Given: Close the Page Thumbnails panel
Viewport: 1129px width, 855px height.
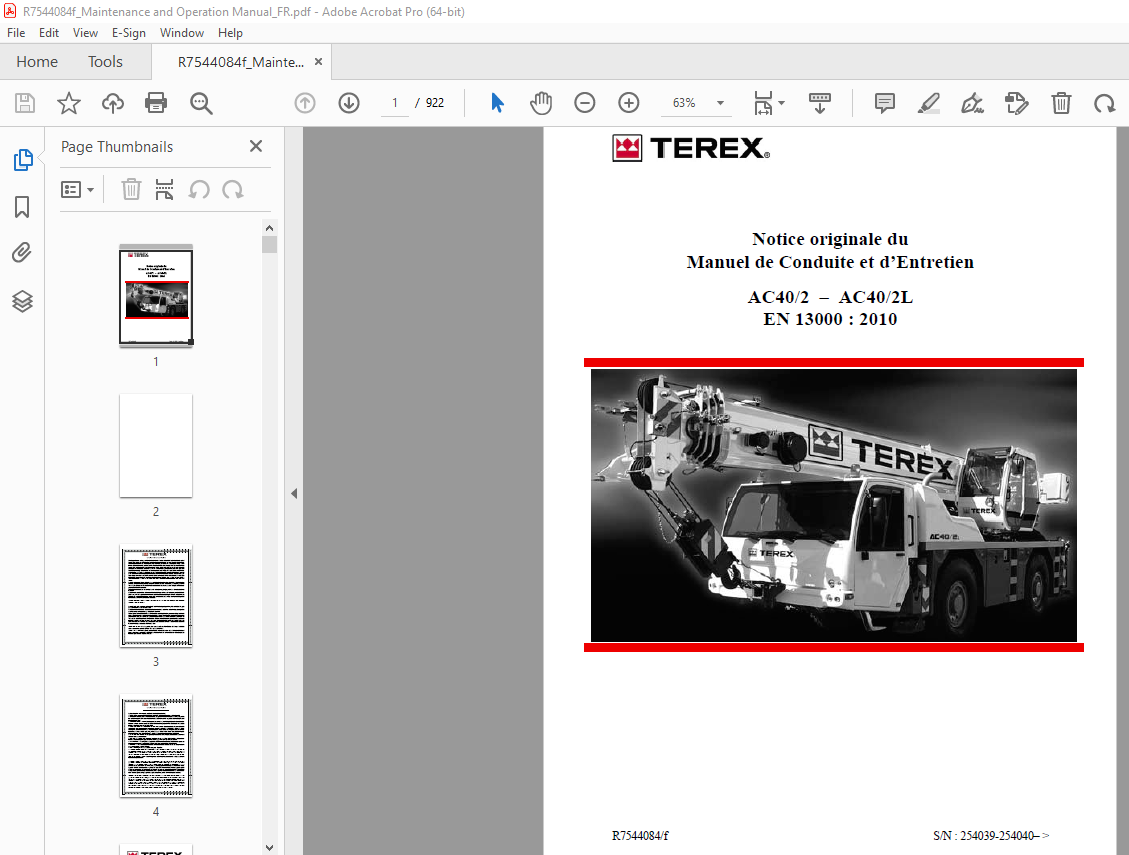Looking at the screenshot, I should pyautogui.click(x=256, y=146).
